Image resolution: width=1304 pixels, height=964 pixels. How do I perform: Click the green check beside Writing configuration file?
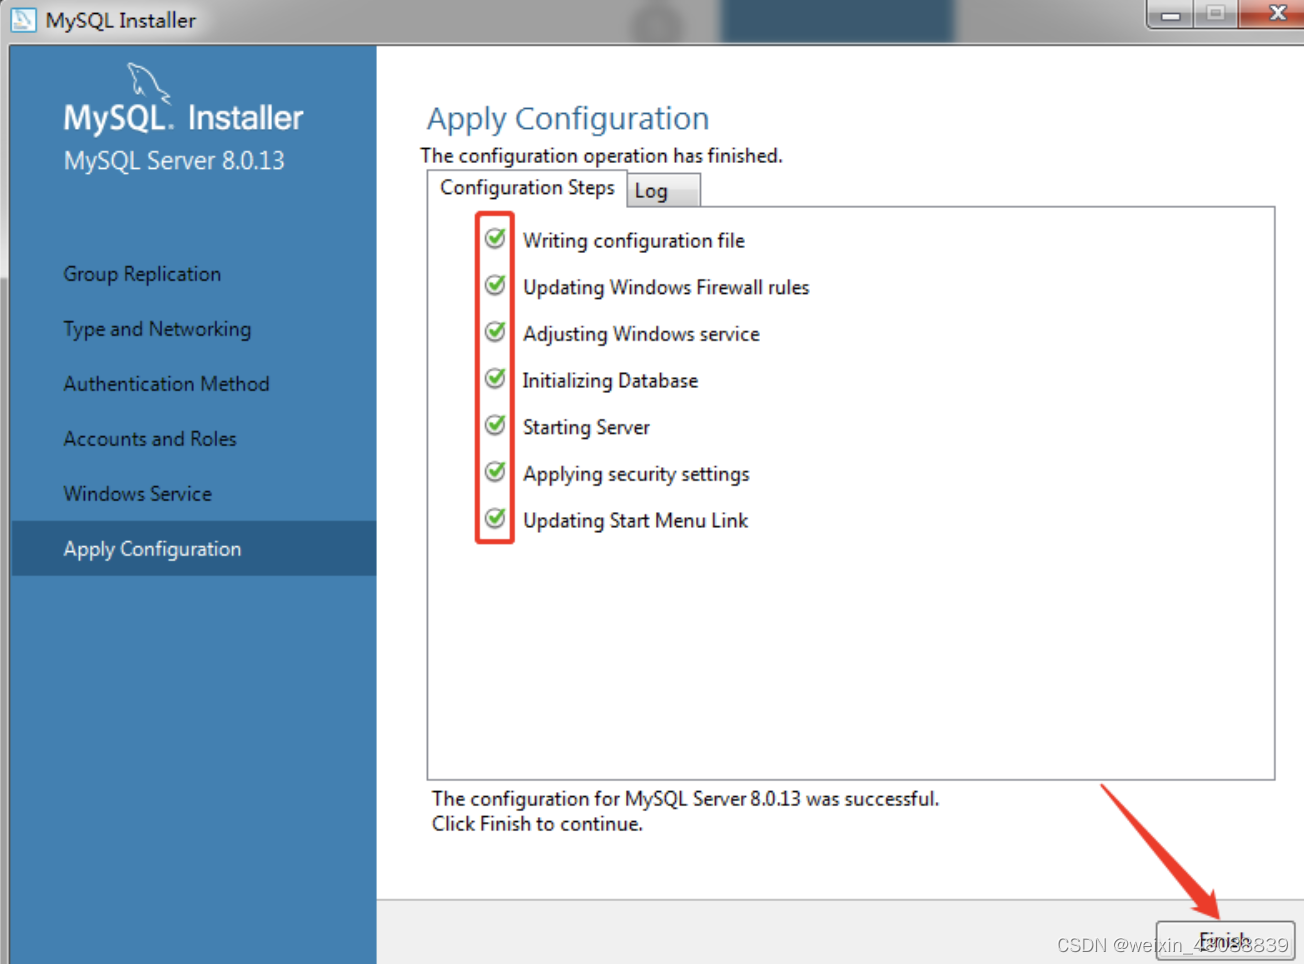click(495, 239)
